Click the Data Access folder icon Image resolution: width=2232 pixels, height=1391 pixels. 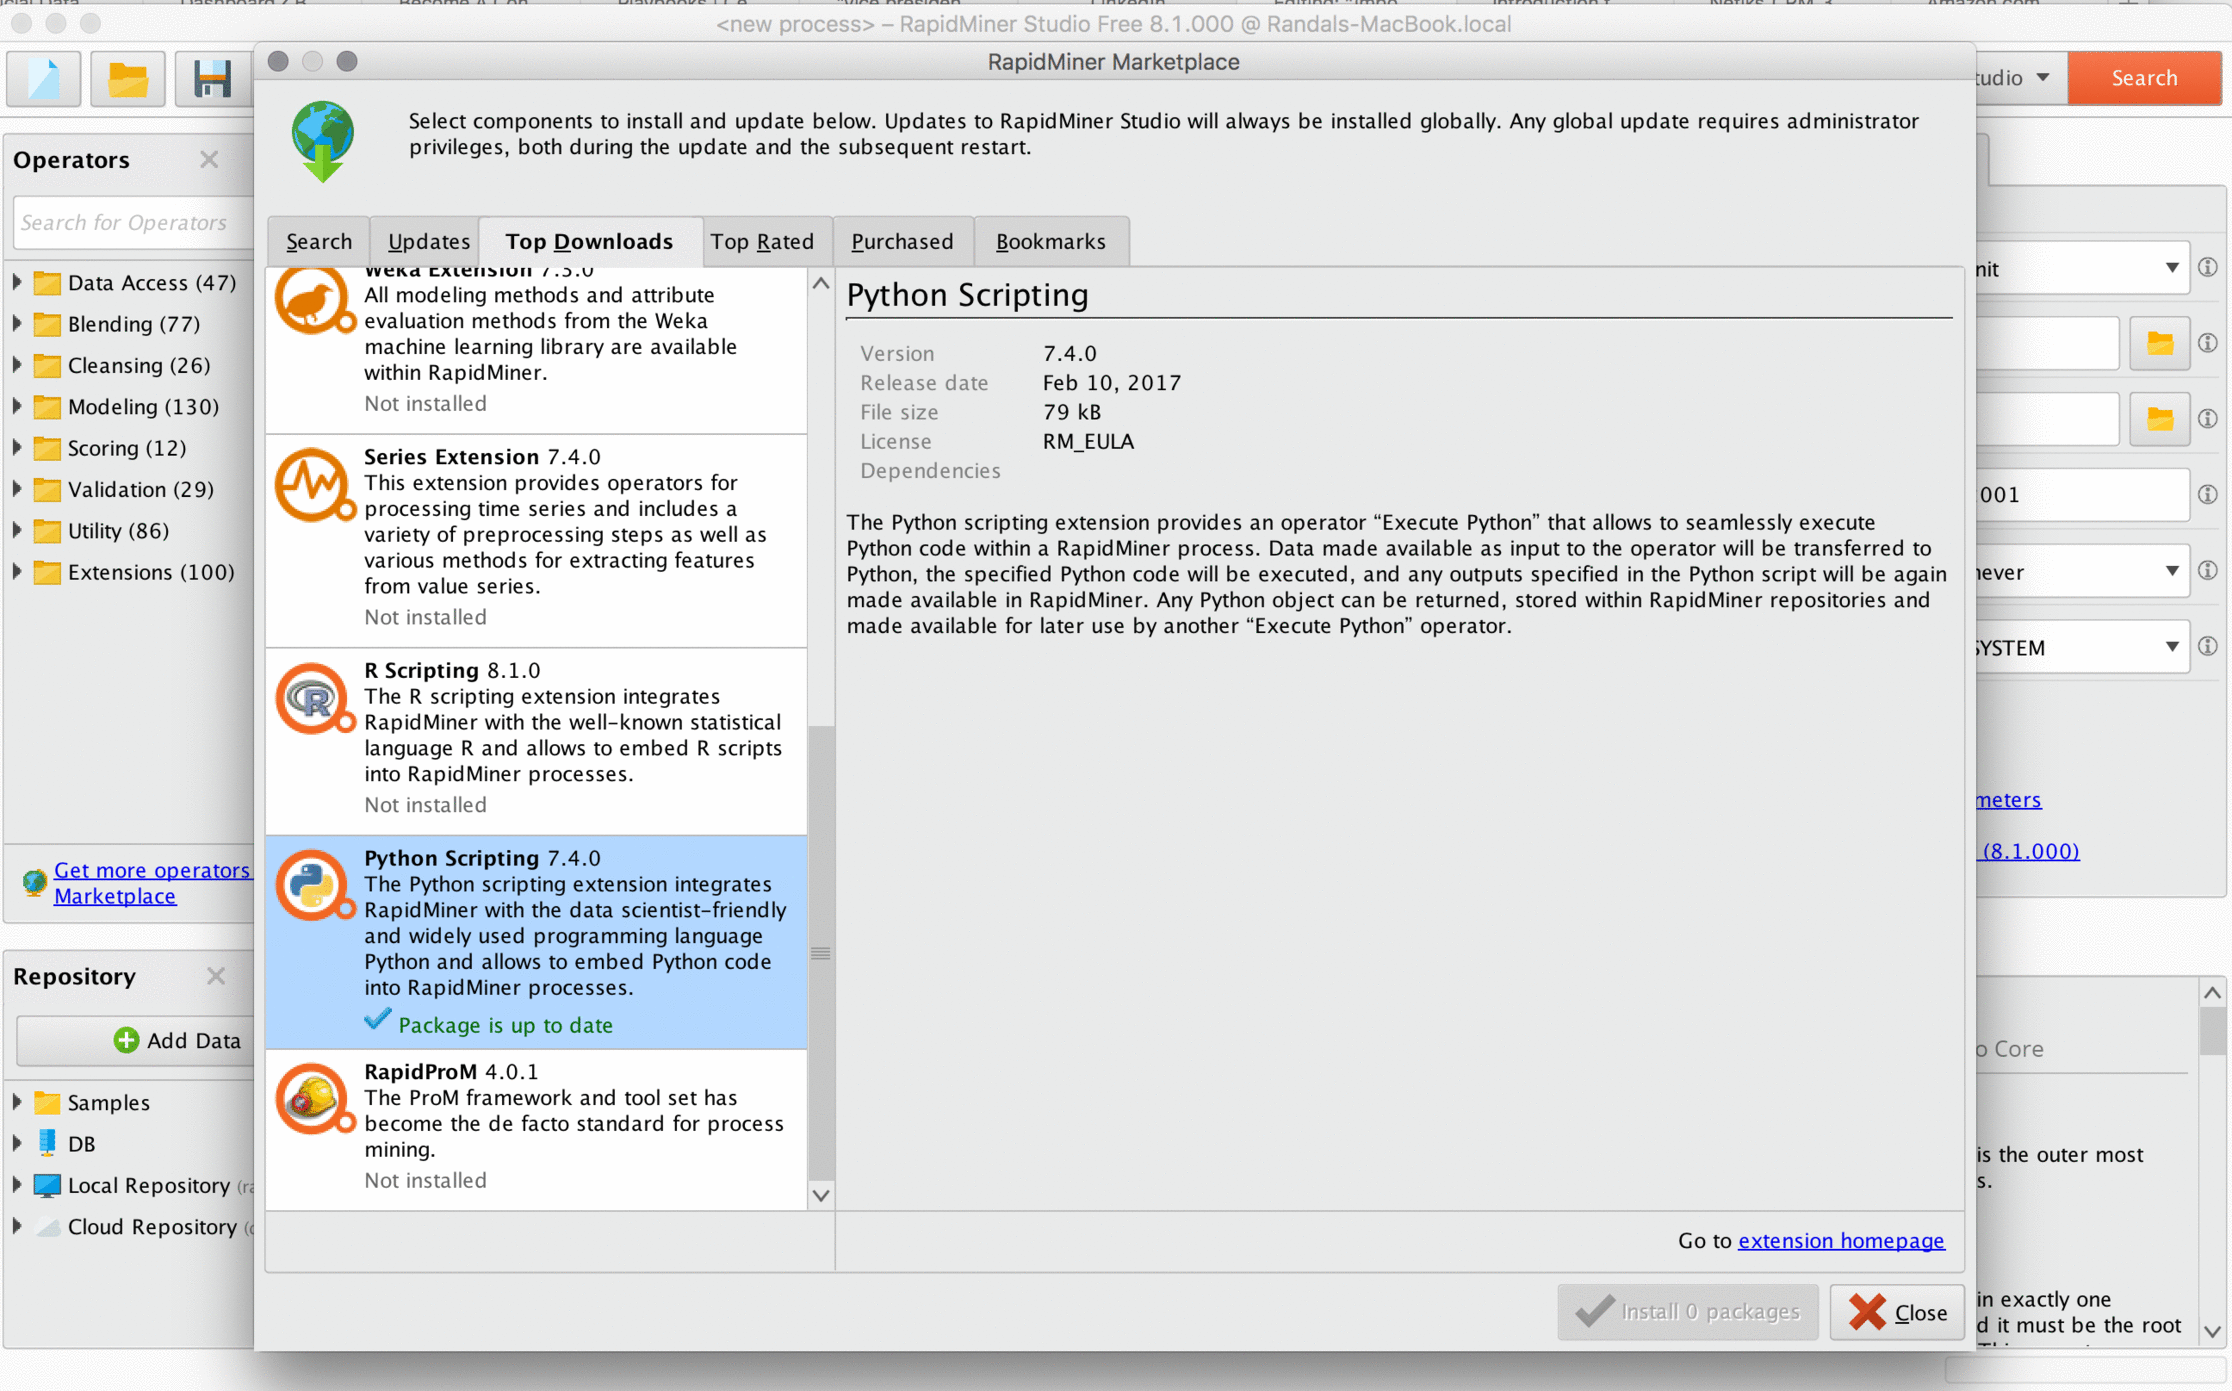coord(47,283)
